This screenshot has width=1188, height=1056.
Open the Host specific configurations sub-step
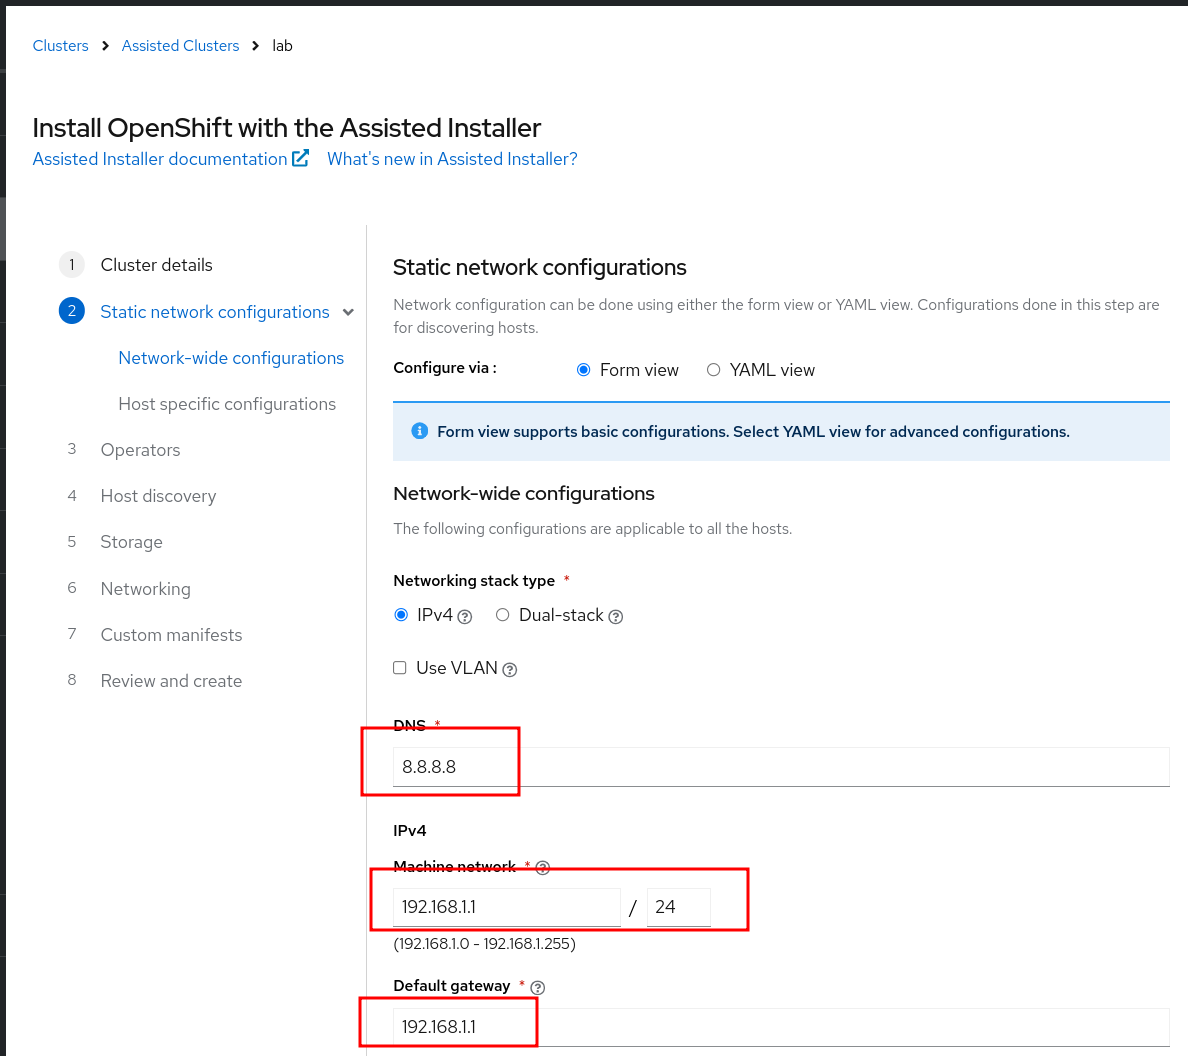(227, 405)
